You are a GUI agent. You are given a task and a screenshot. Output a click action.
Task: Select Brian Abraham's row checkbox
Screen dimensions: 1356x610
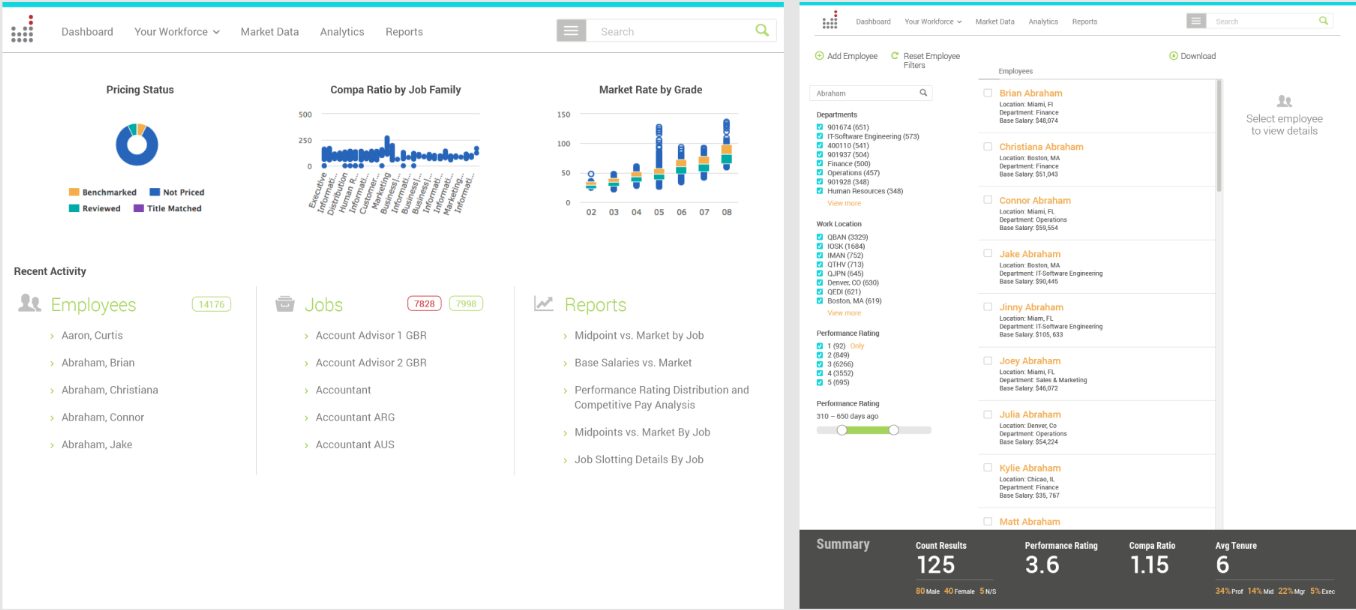tap(988, 93)
